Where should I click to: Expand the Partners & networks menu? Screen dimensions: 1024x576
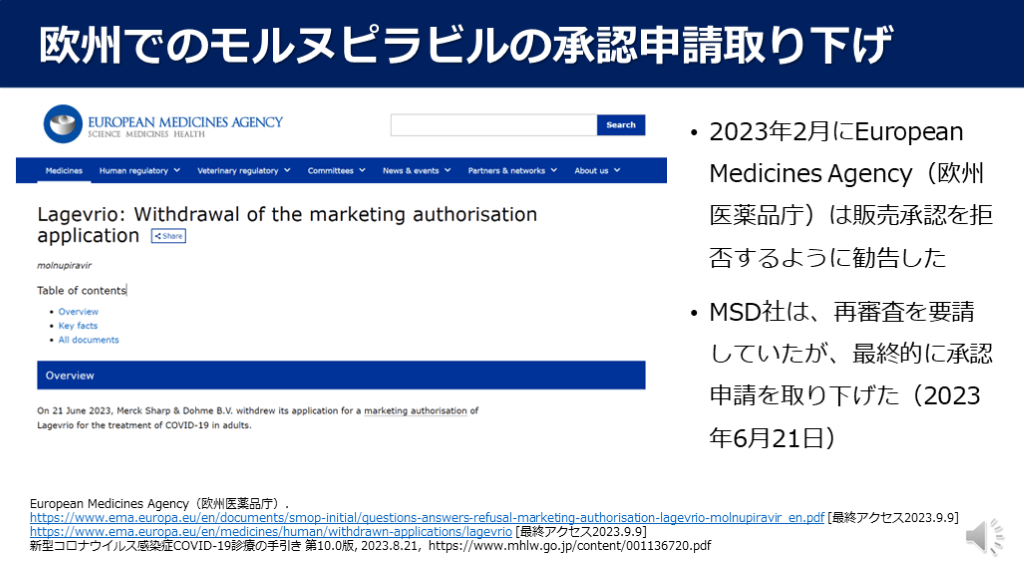[x=511, y=171]
